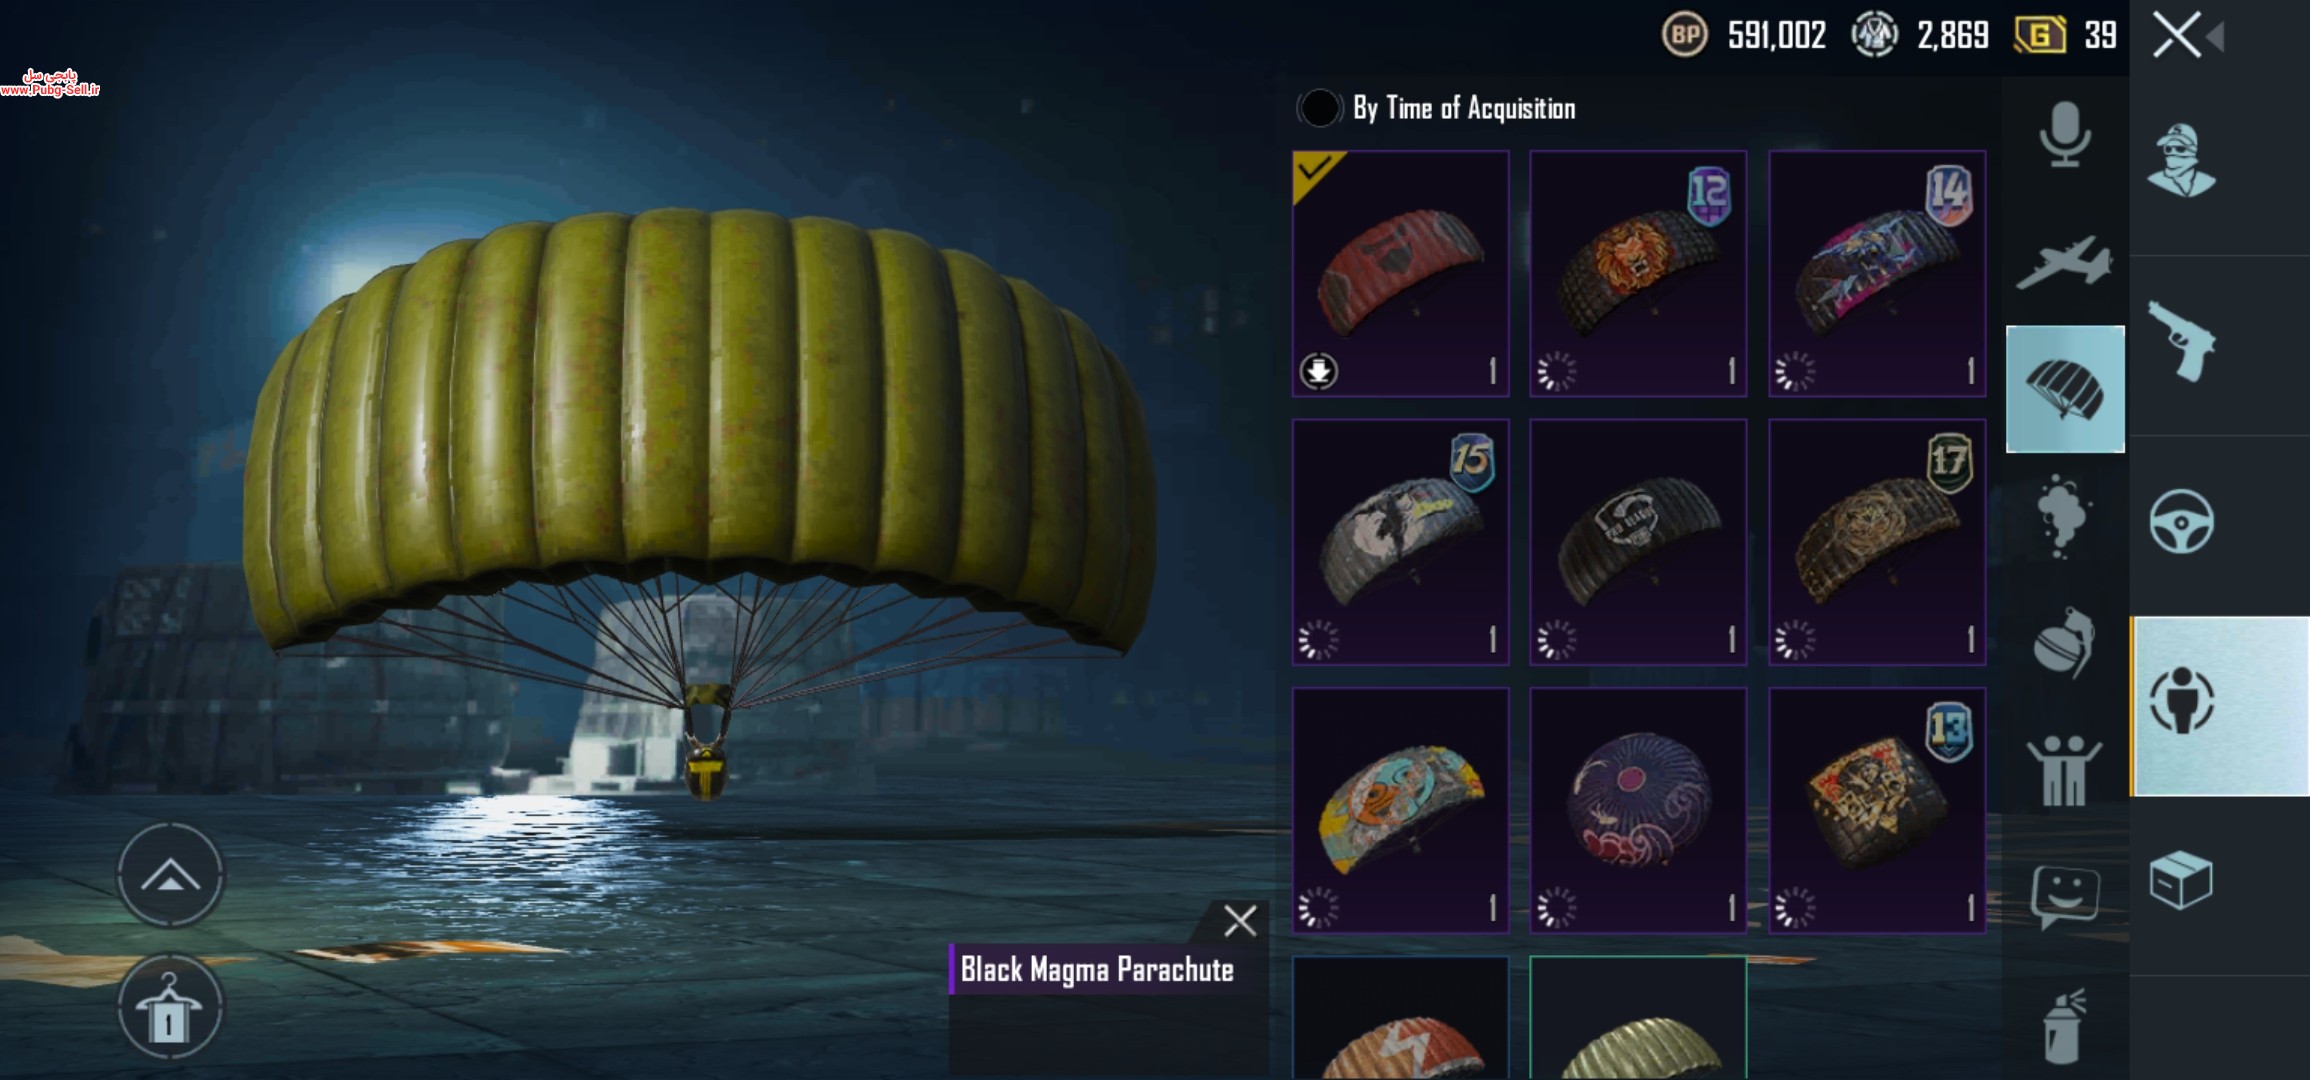The width and height of the screenshot is (2310, 1080).
Task: Switch to the character appearance tab
Action: click(2220, 706)
